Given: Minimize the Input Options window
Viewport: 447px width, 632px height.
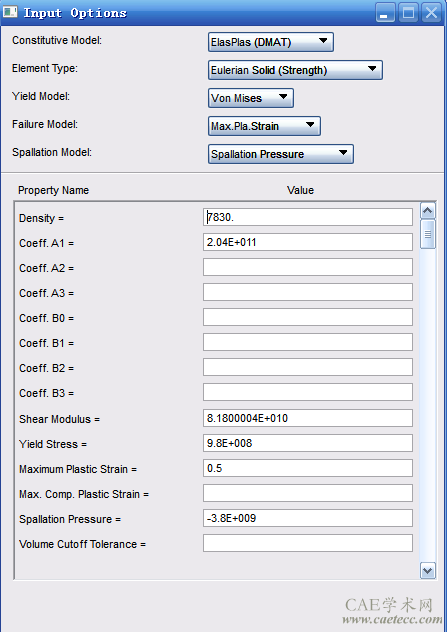Looking at the screenshot, I should pyautogui.click(x=385, y=12).
